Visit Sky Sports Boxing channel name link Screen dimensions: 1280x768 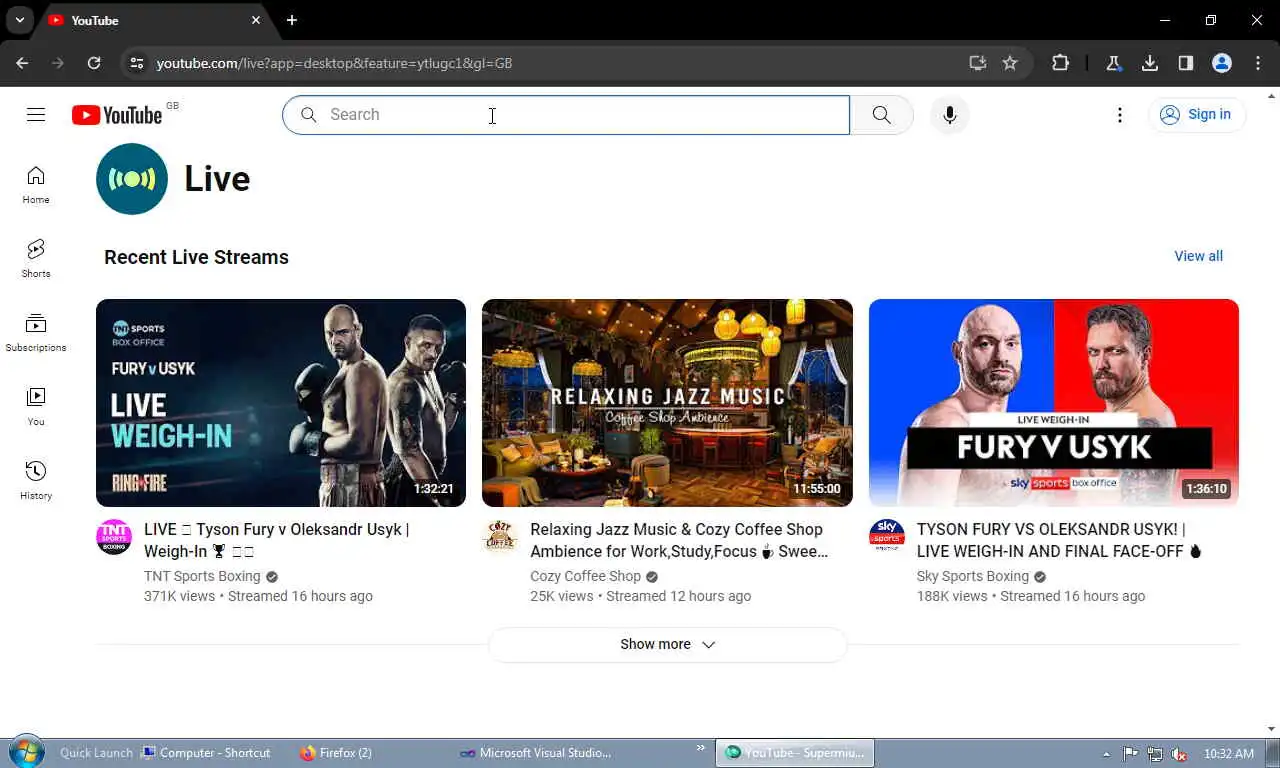[973, 576]
